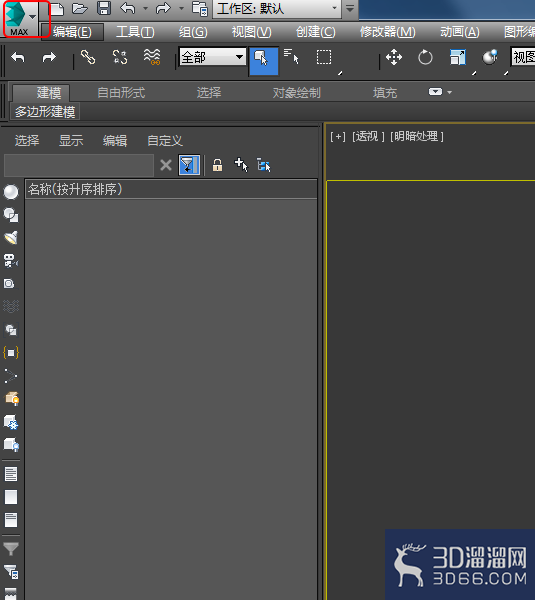The height and width of the screenshot is (600, 535).
Task: Activate the Select and Place sphere tool
Action: [x=490, y=57]
